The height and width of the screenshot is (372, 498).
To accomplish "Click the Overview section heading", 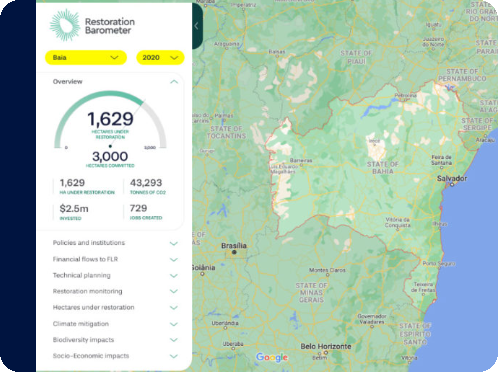I will 67,82.
